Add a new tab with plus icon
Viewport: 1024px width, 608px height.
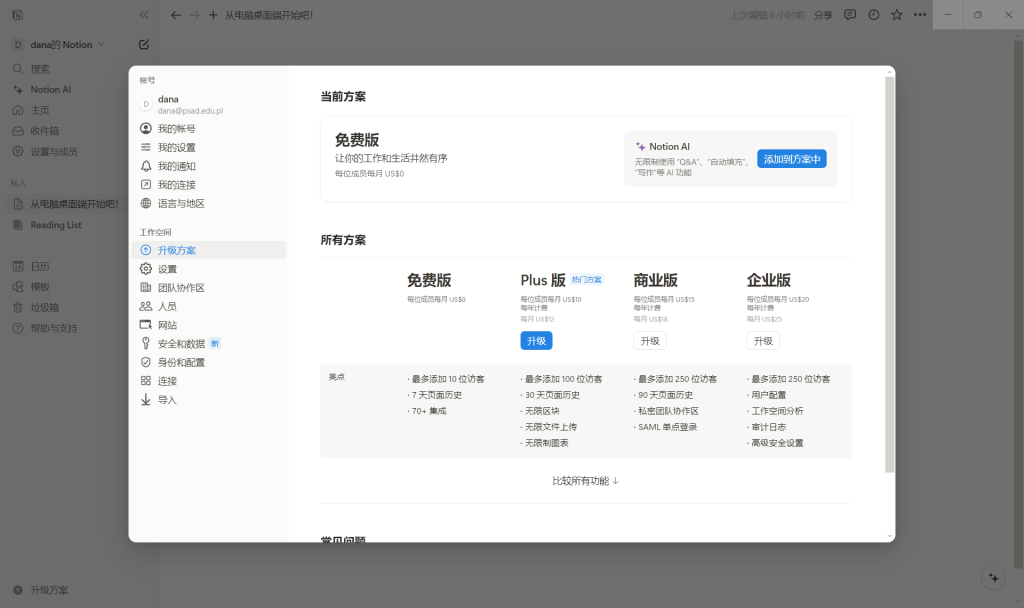click(x=213, y=15)
